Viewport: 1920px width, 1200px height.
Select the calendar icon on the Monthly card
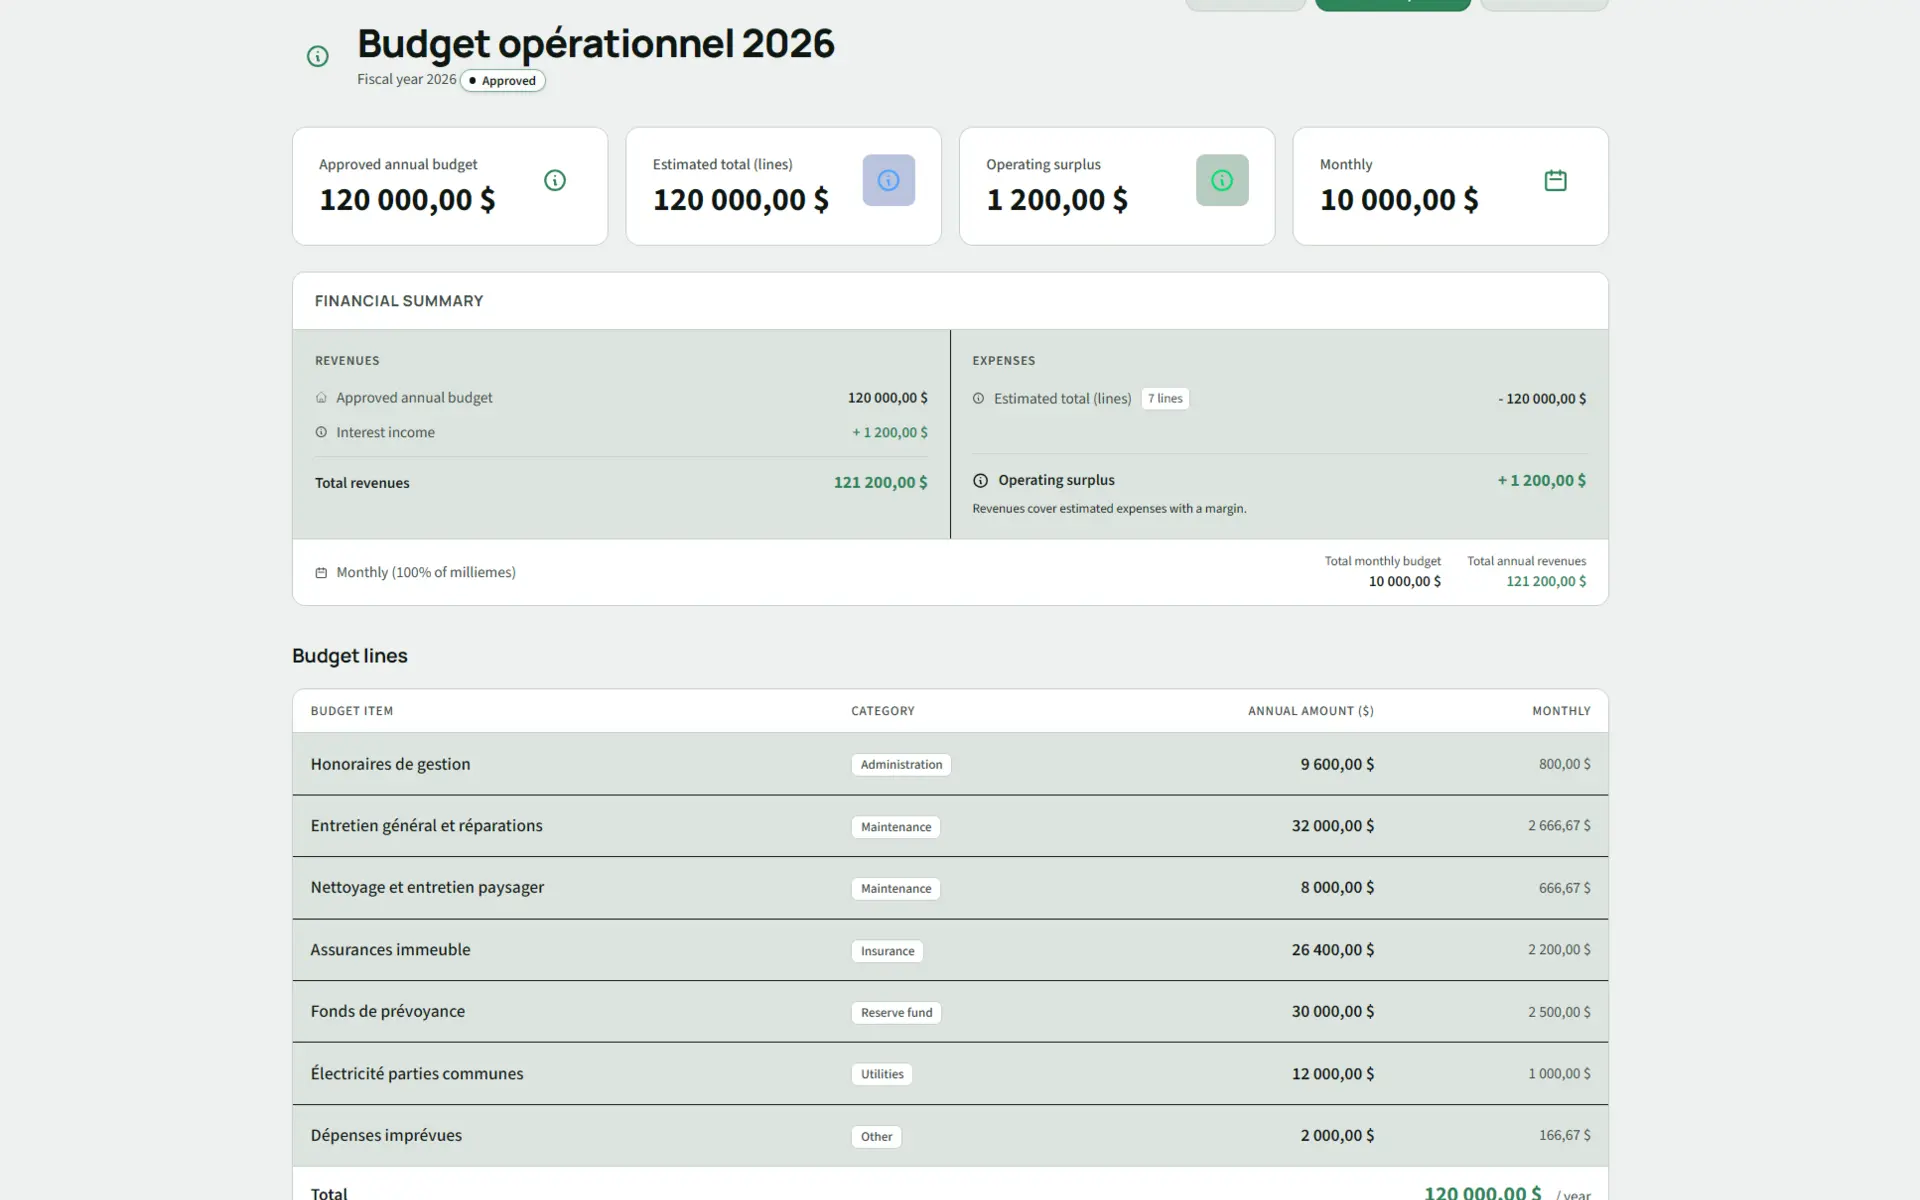1555,180
